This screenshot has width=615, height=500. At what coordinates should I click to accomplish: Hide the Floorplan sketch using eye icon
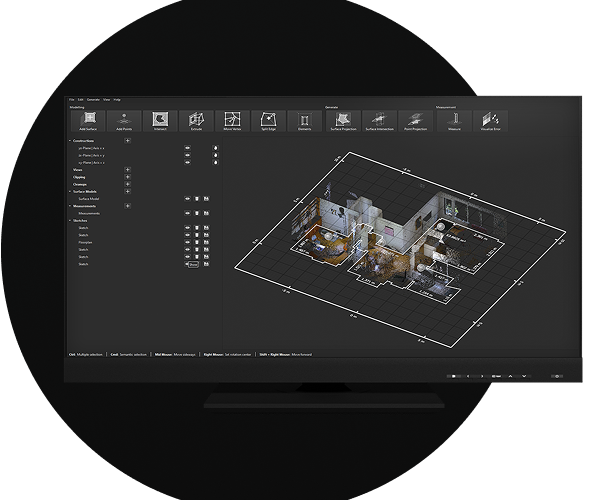[187, 242]
